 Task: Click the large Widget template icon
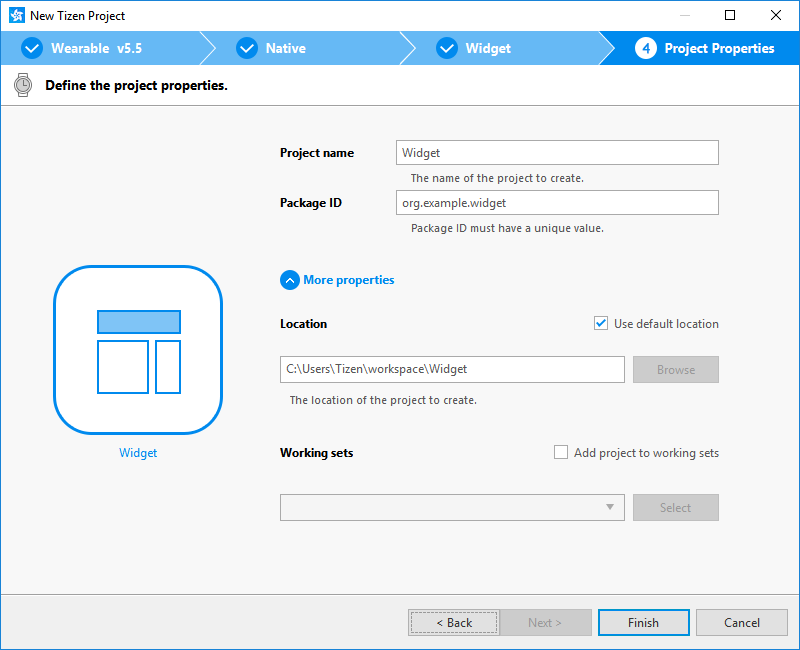(138, 349)
